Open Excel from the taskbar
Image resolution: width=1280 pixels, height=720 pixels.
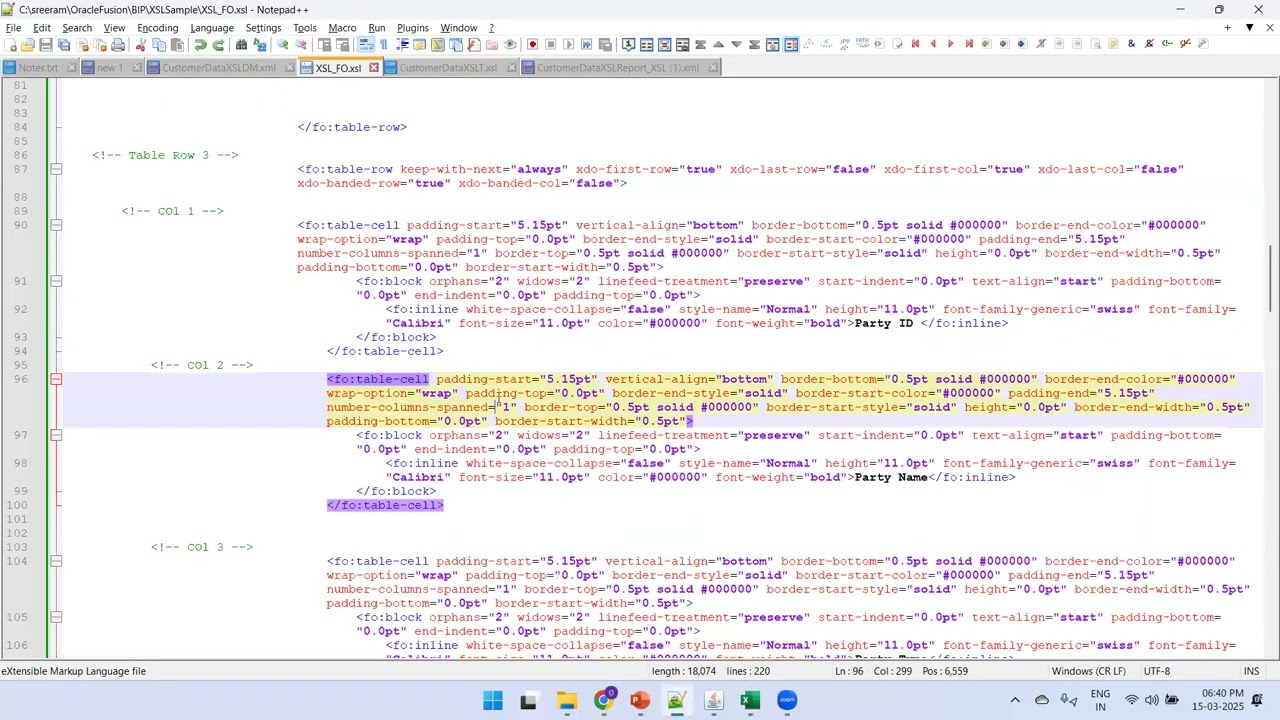750,700
